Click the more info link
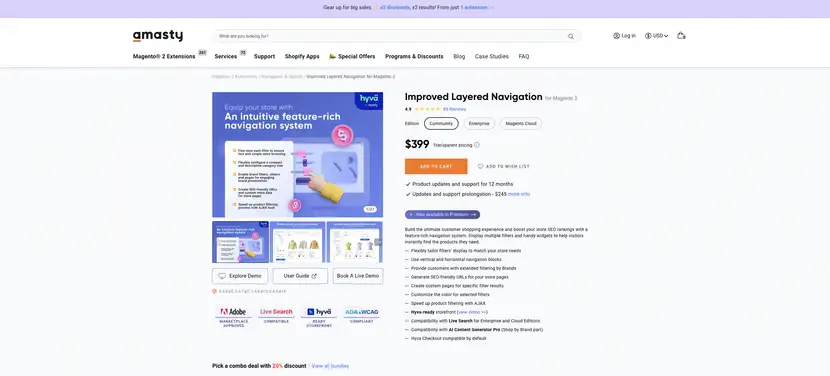Screen dimensions: 830x376 click(519, 194)
